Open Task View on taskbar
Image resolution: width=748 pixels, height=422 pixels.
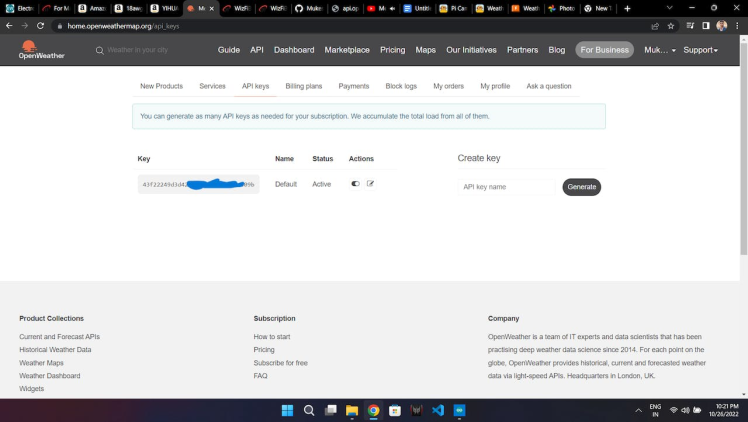330,410
